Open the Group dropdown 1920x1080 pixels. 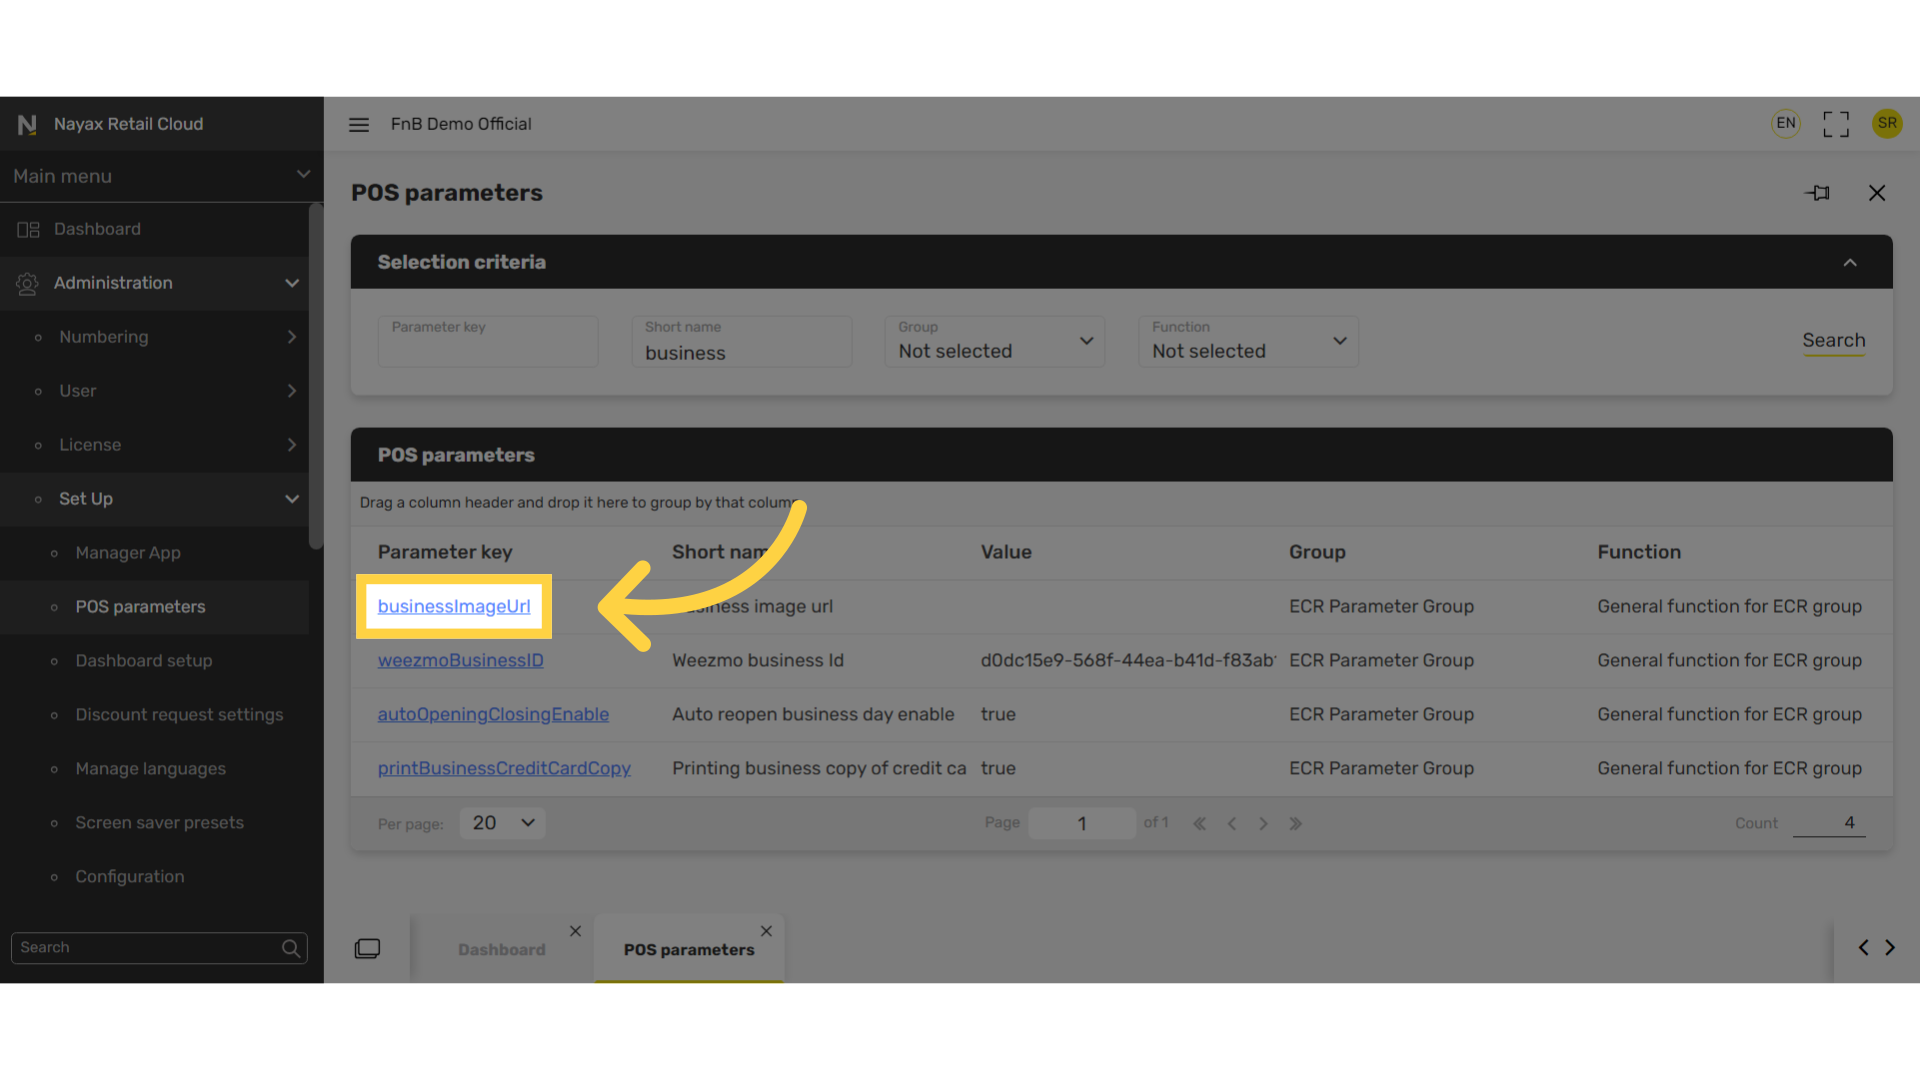(x=995, y=342)
